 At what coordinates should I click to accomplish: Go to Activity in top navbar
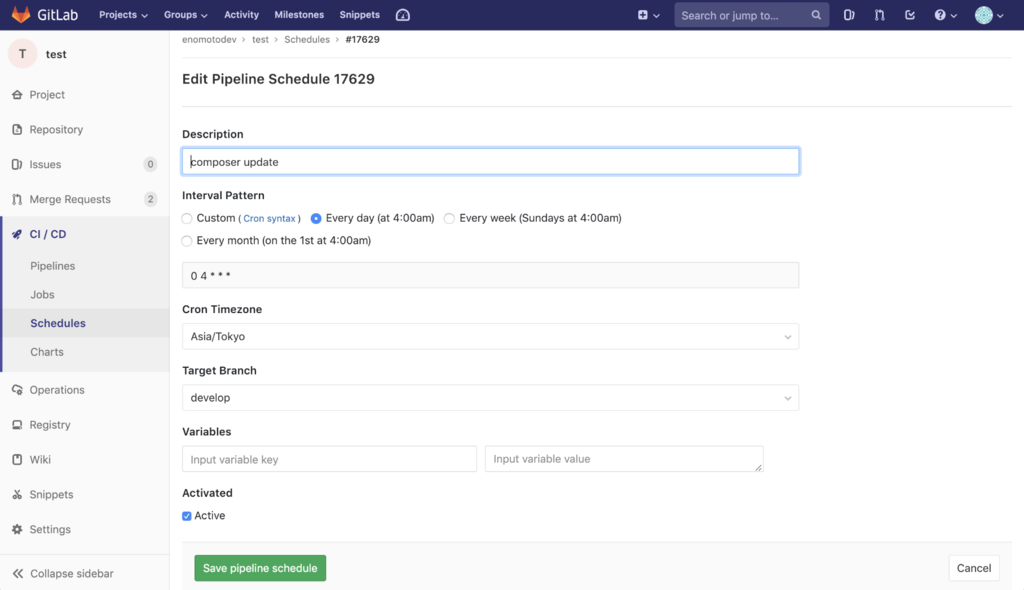coord(241,14)
